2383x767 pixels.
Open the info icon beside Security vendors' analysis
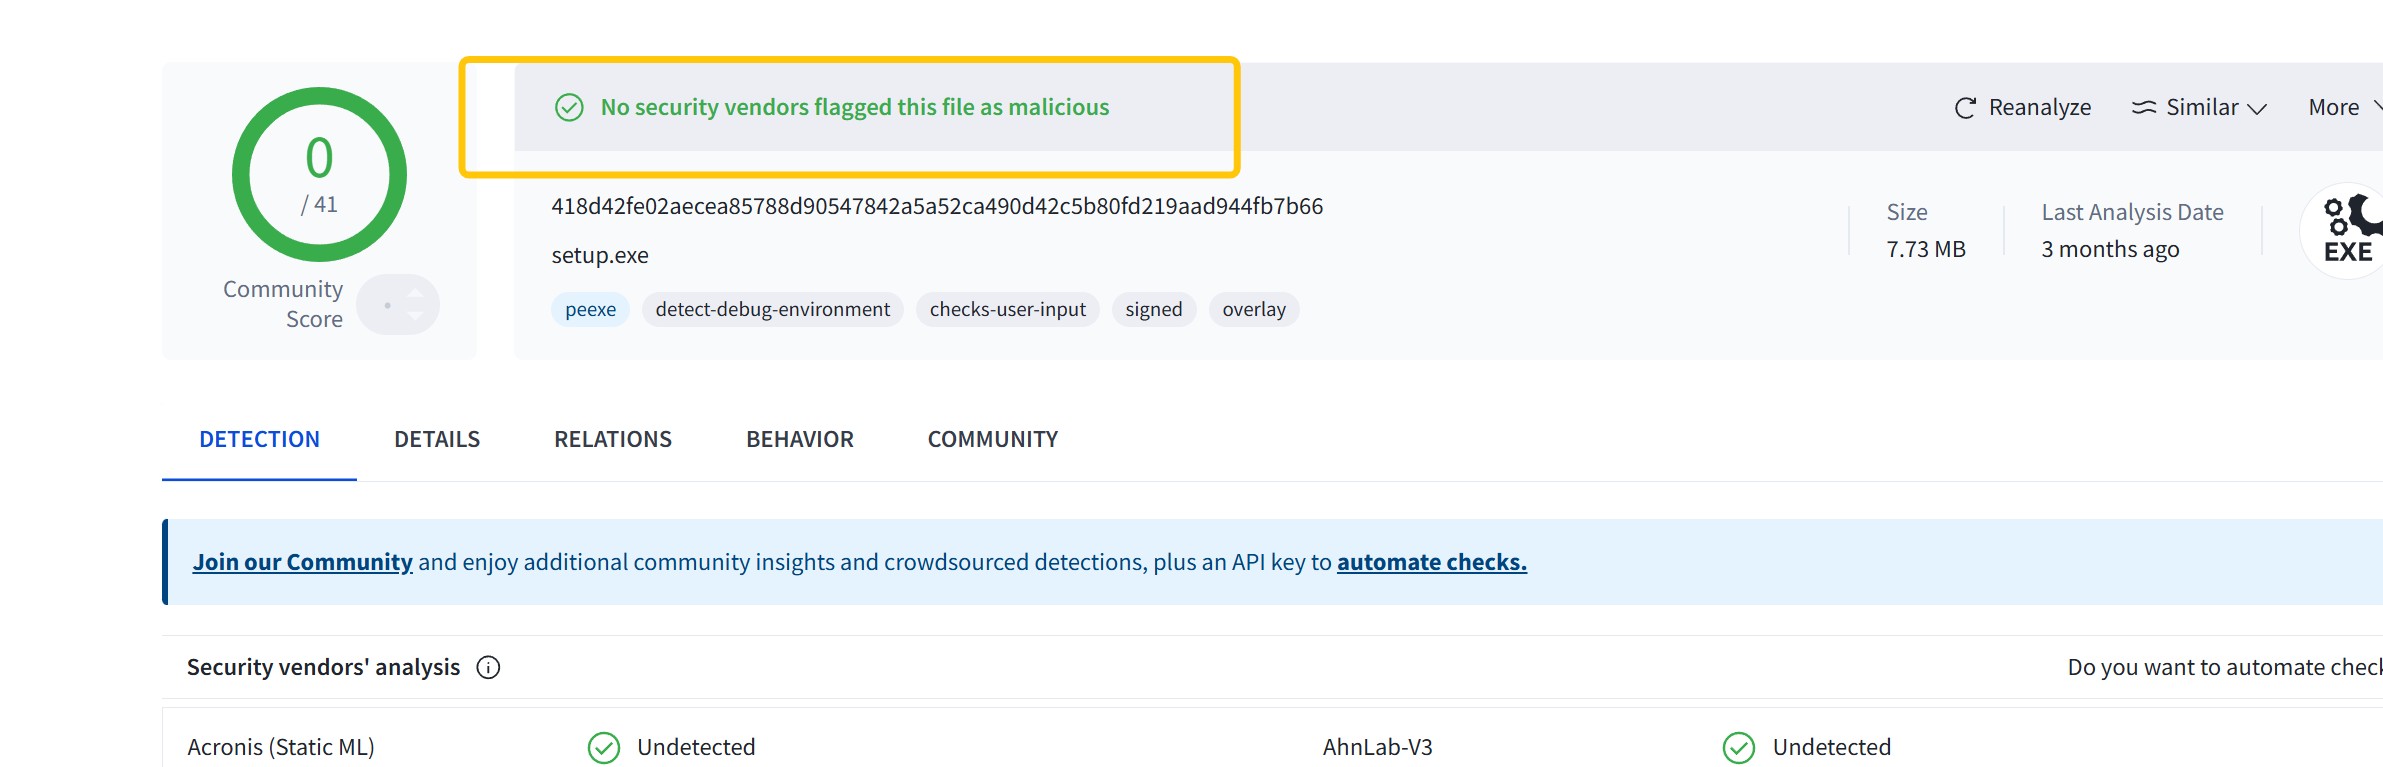tap(488, 667)
